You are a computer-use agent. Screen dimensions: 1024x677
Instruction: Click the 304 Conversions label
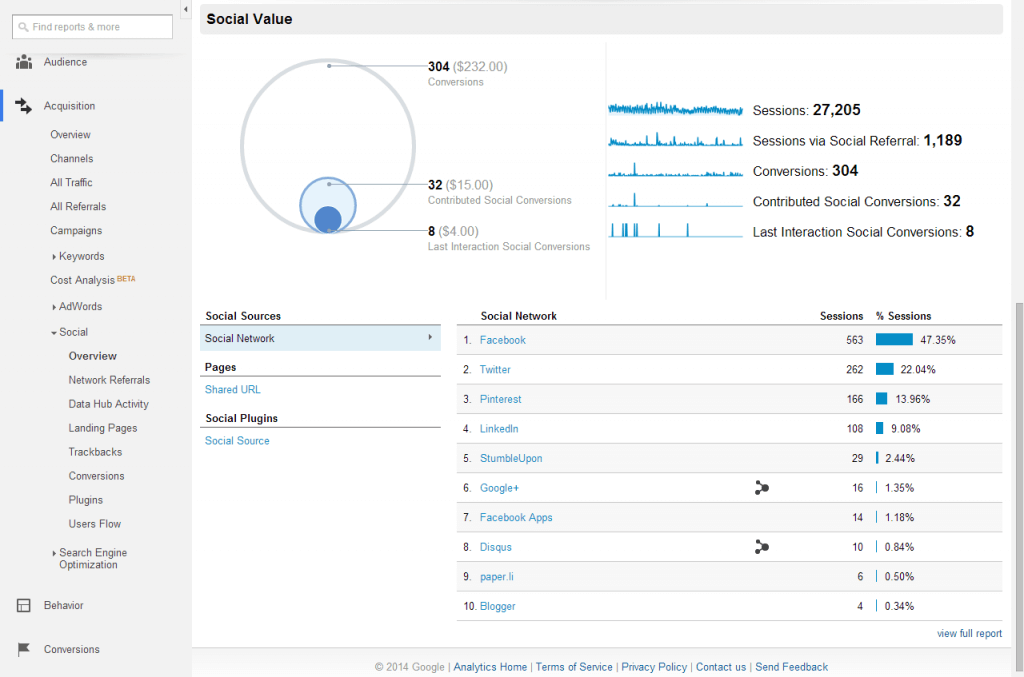(x=468, y=73)
